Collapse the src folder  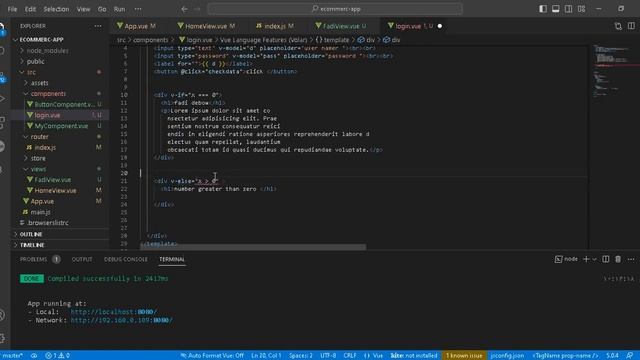pos(31,72)
